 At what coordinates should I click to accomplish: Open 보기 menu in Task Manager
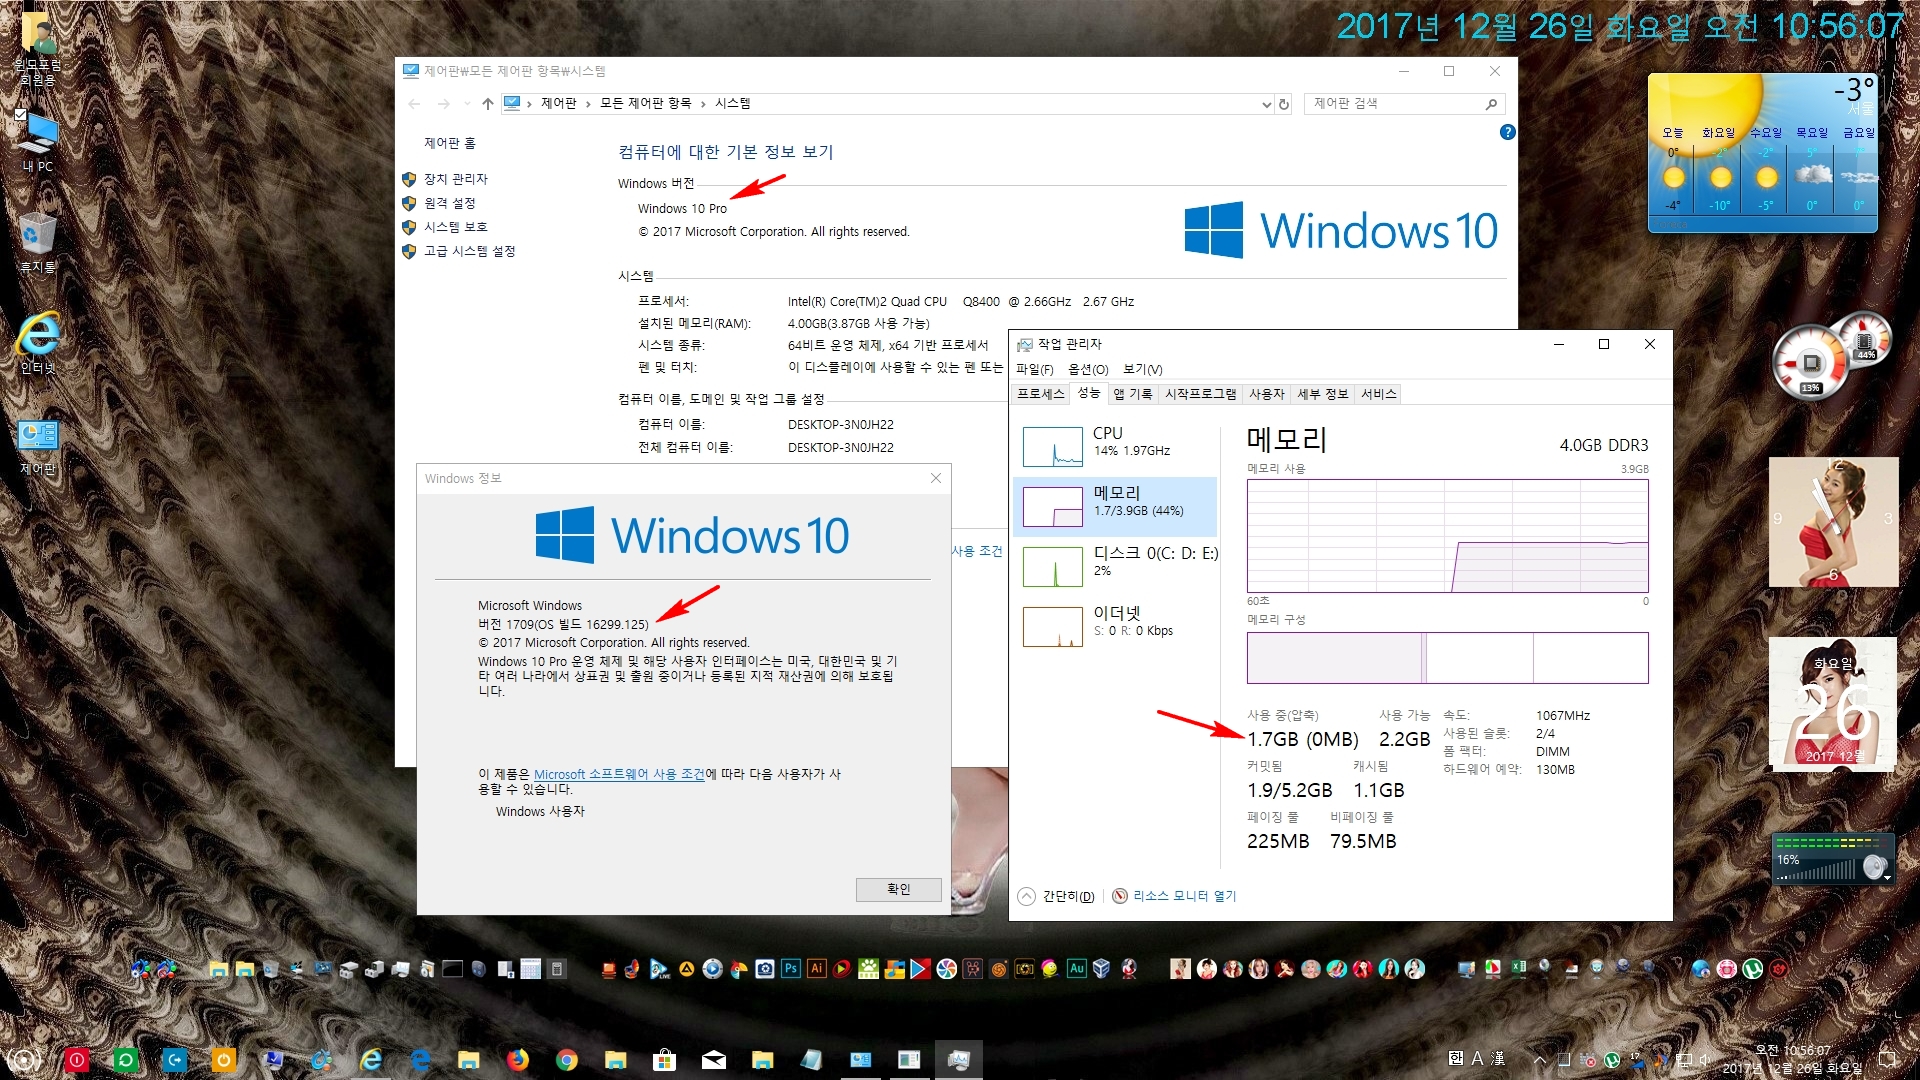click(1142, 369)
